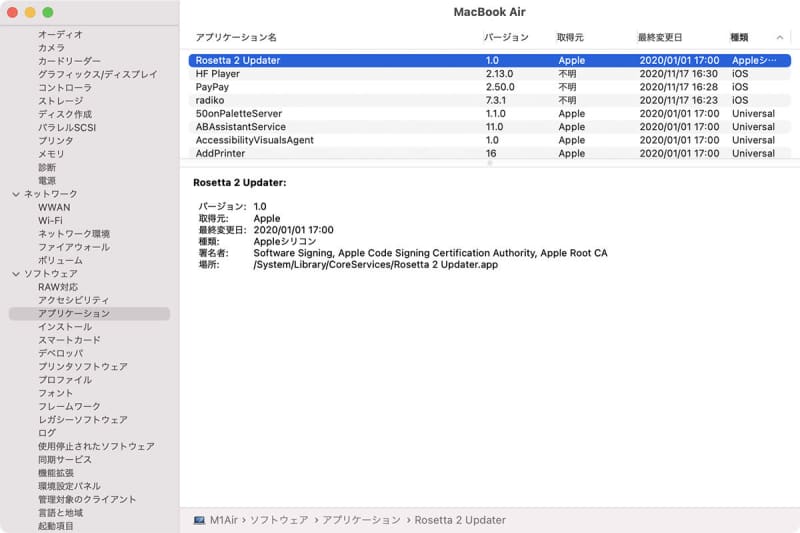Open プリンタソフトウェア in the sidebar

83,367
